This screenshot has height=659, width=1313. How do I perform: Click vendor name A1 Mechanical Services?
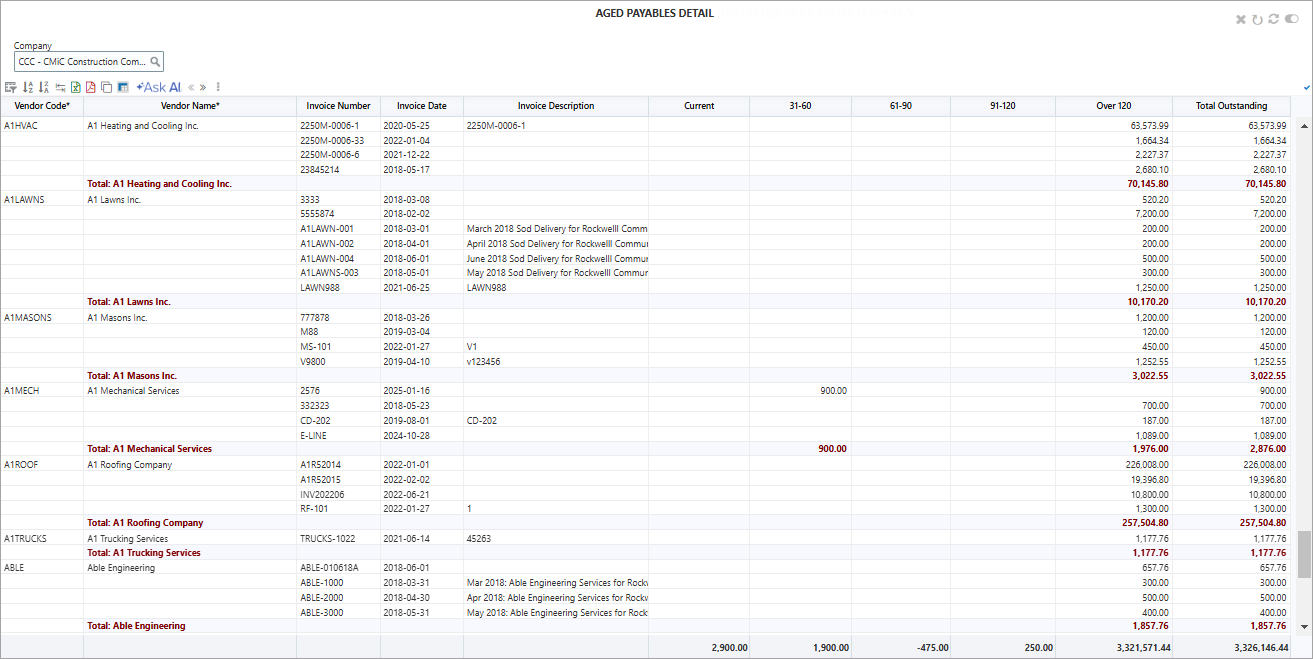133,391
